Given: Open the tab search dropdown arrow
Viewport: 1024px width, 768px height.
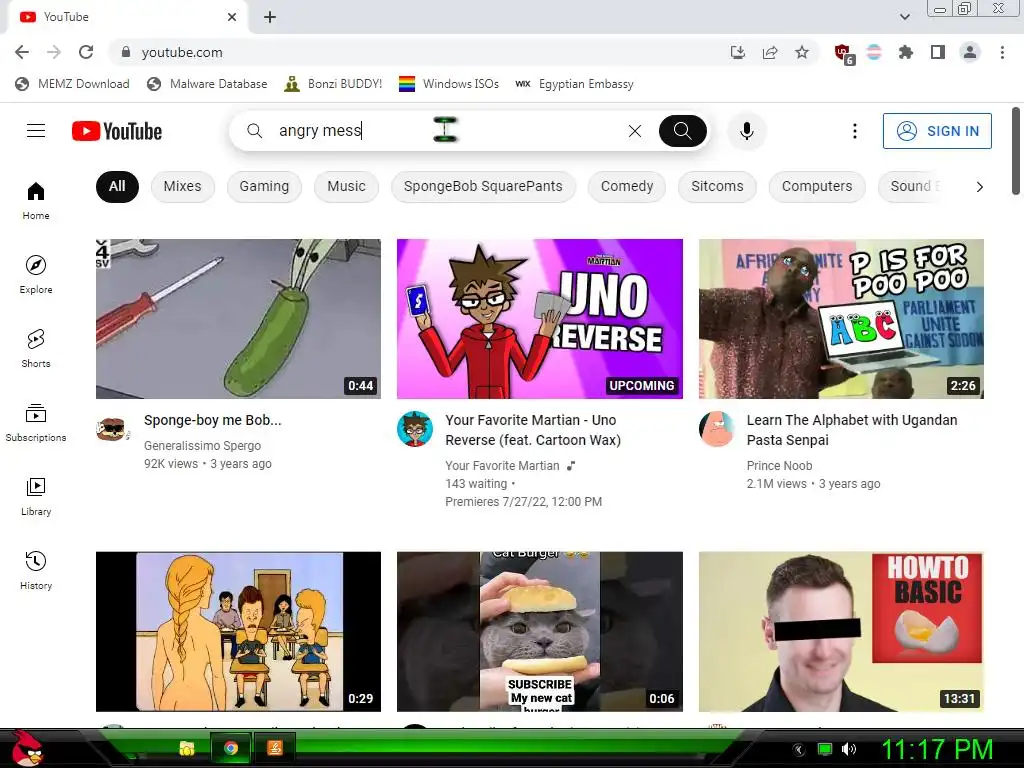Looking at the screenshot, I should point(905,17).
